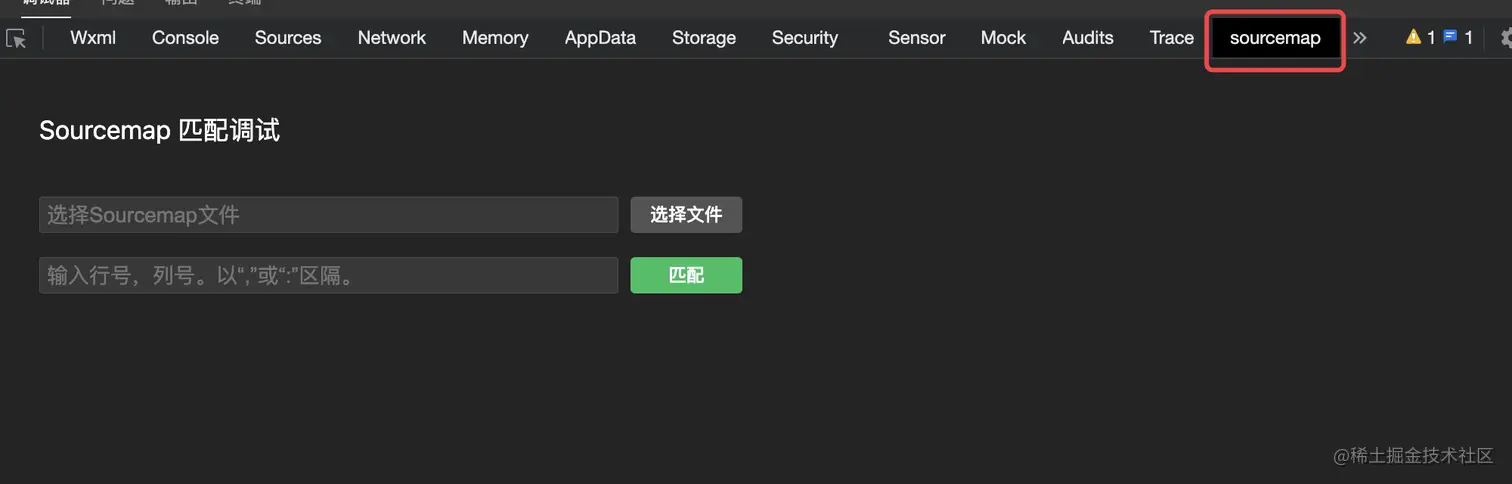
Task: Click the line and column number input
Action: click(x=328, y=275)
